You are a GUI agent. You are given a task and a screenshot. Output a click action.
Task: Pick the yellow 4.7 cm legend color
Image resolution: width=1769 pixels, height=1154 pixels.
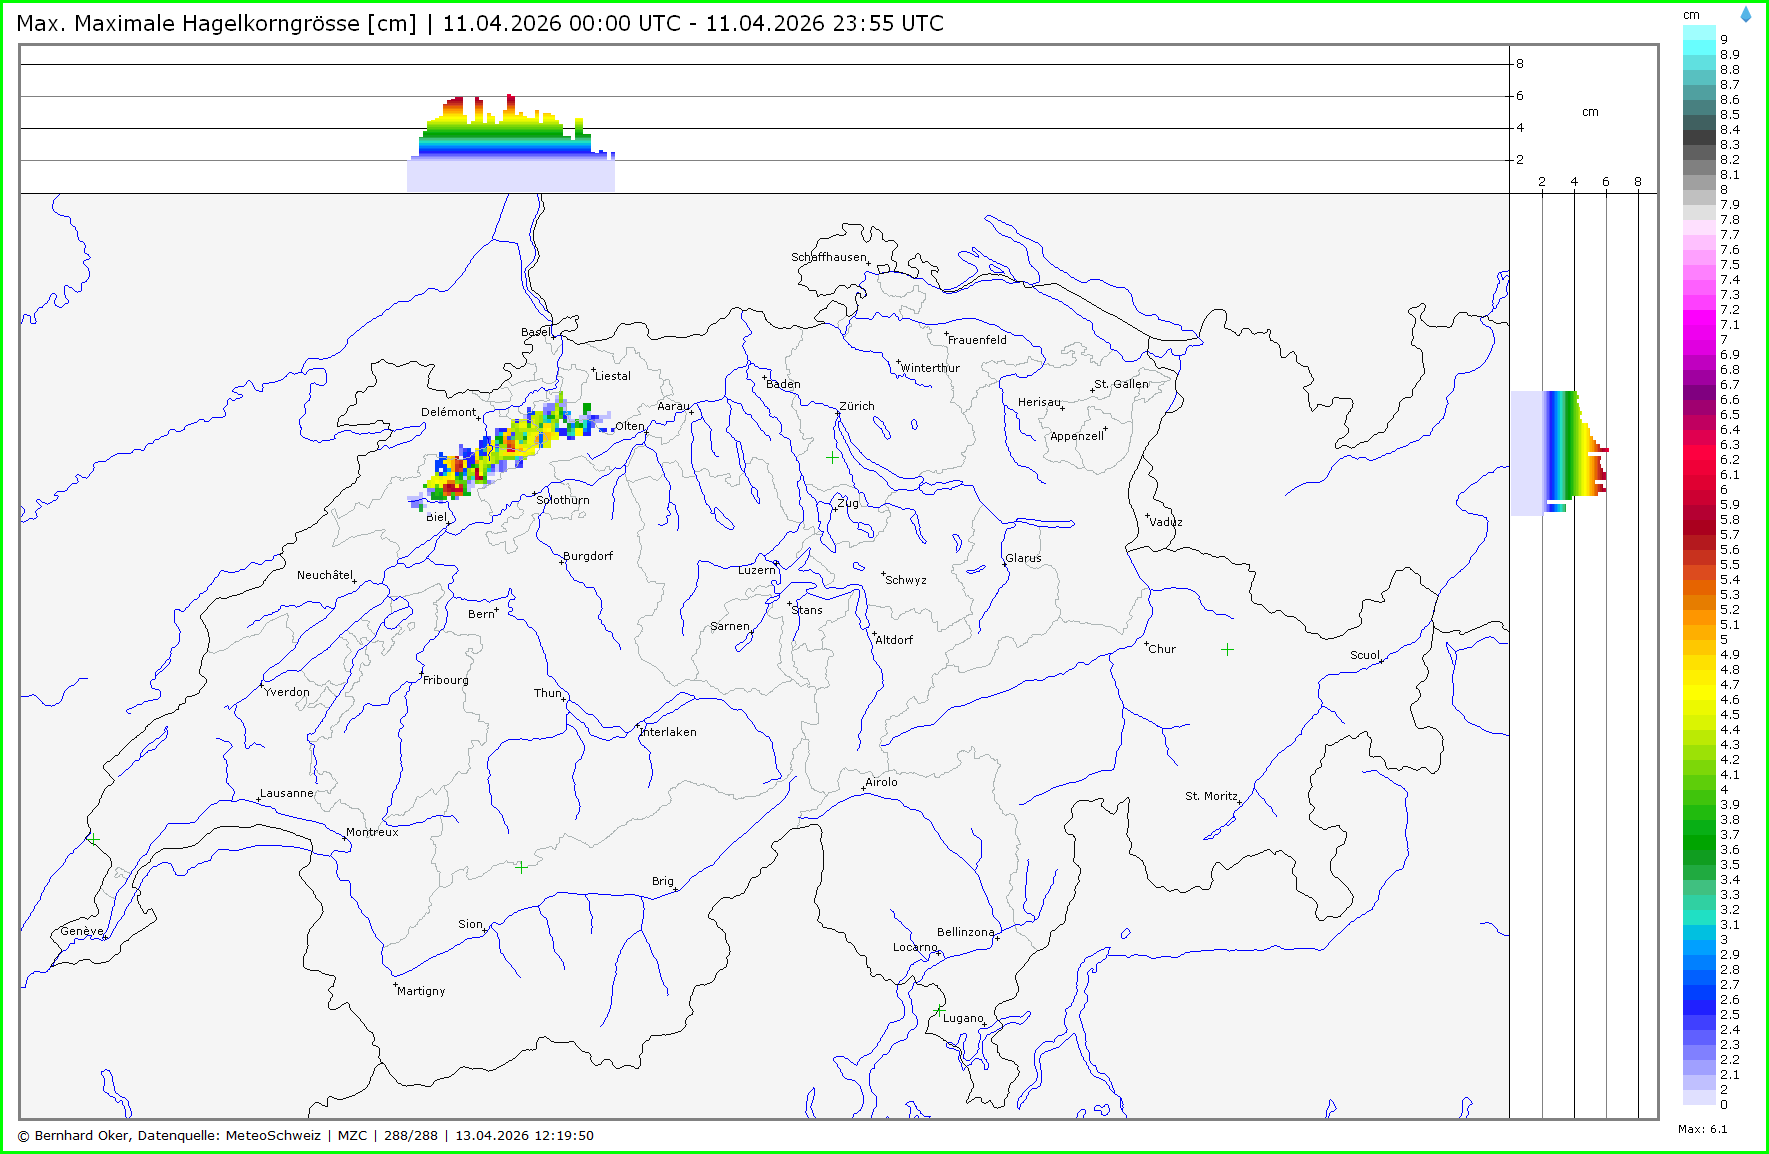tap(1699, 685)
